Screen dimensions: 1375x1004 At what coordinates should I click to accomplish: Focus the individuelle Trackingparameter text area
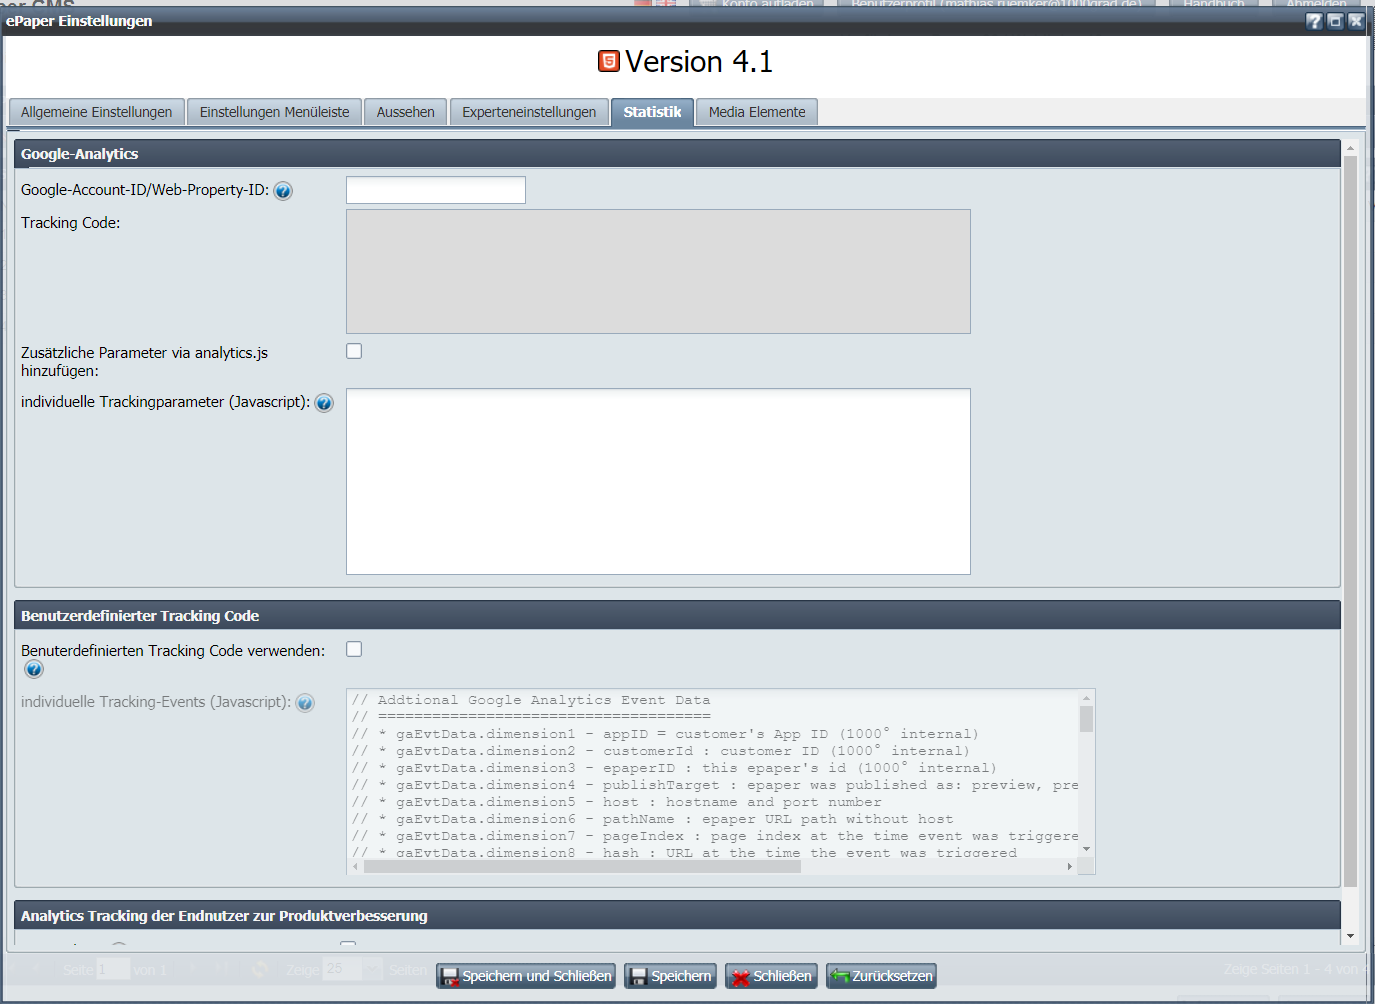(658, 481)
